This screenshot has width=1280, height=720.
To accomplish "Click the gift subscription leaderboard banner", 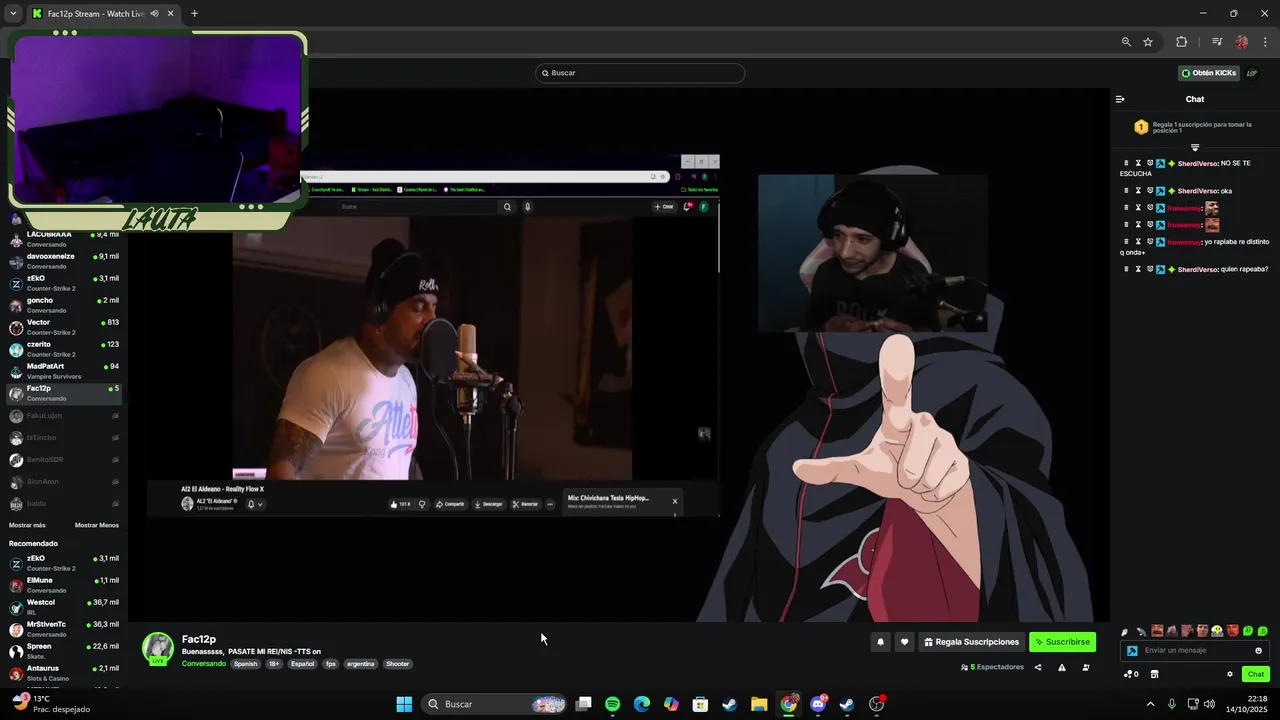I will pos(1195,128).
